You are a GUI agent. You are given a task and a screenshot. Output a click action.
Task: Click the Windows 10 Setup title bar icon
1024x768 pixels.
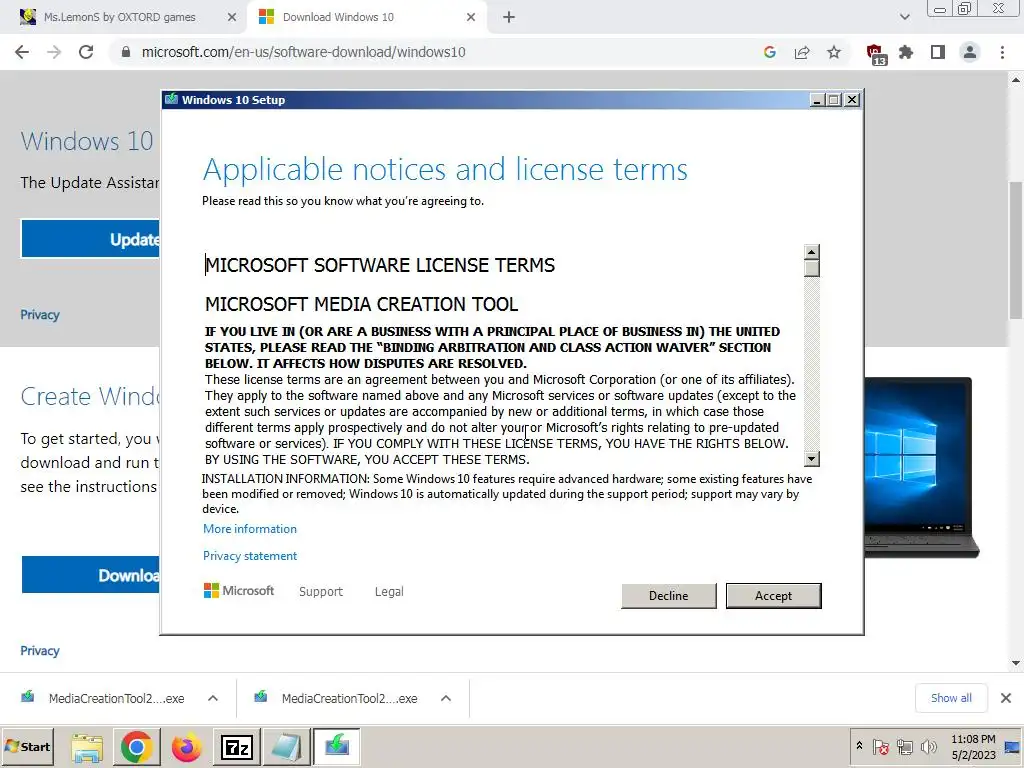172,99
